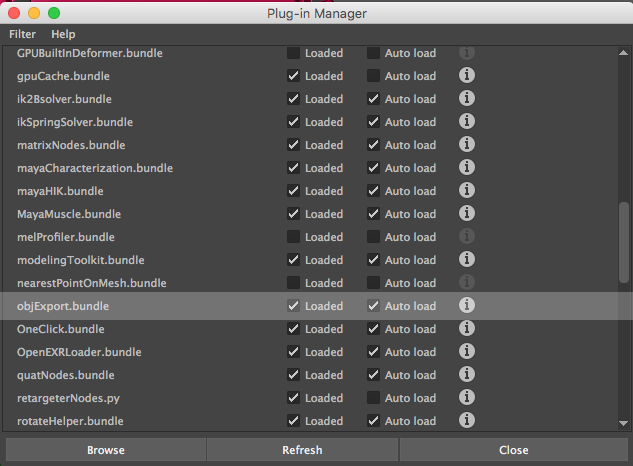Open info for gpuCache.bundle plug-in
633x466 pixels.
tap(467, 76)
